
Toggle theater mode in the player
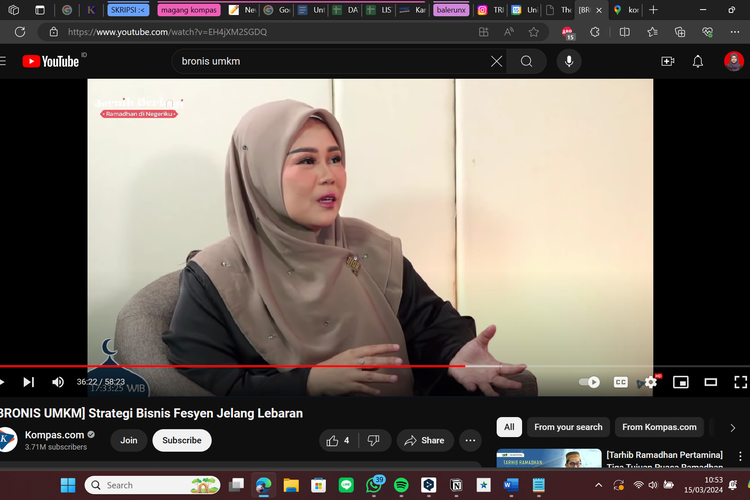(711, 382)
